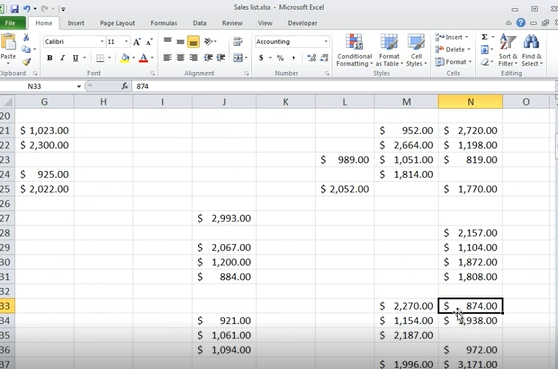The width and height of the screenshot is (558, 369).
Task: Increase font size with Grow Font icon
Action: 137,42
